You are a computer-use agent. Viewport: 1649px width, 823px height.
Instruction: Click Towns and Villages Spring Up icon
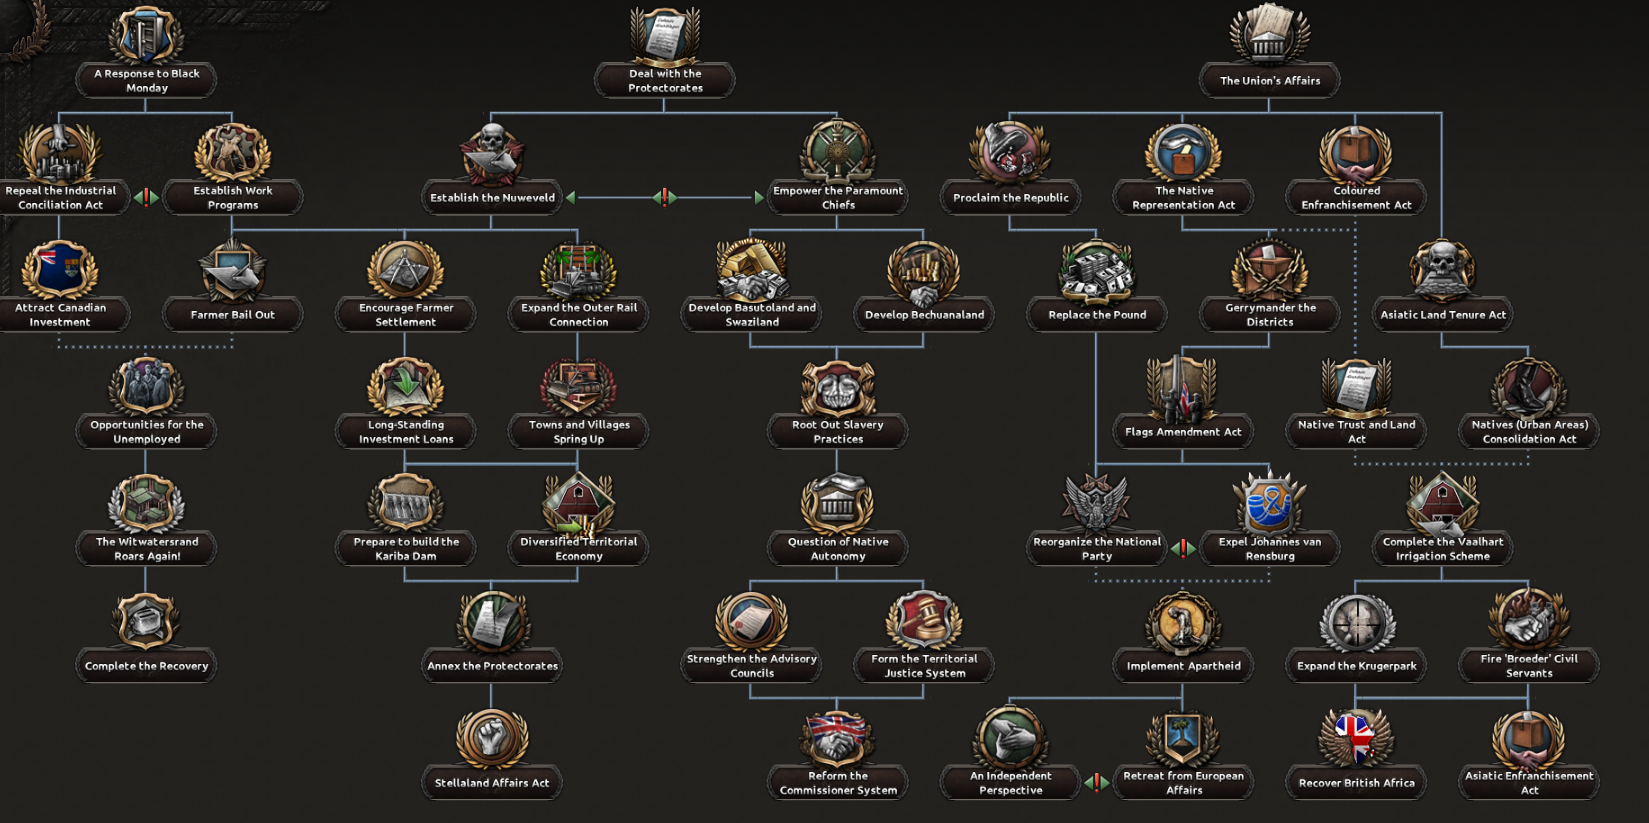pos(578,386)
